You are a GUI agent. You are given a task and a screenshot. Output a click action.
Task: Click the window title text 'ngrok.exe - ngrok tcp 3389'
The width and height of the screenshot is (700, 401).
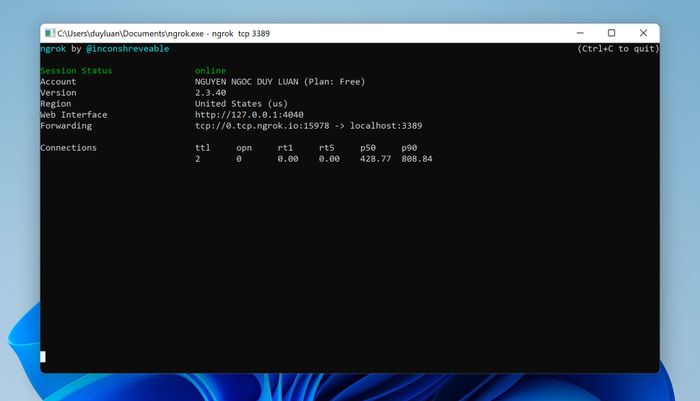(218, 33)
